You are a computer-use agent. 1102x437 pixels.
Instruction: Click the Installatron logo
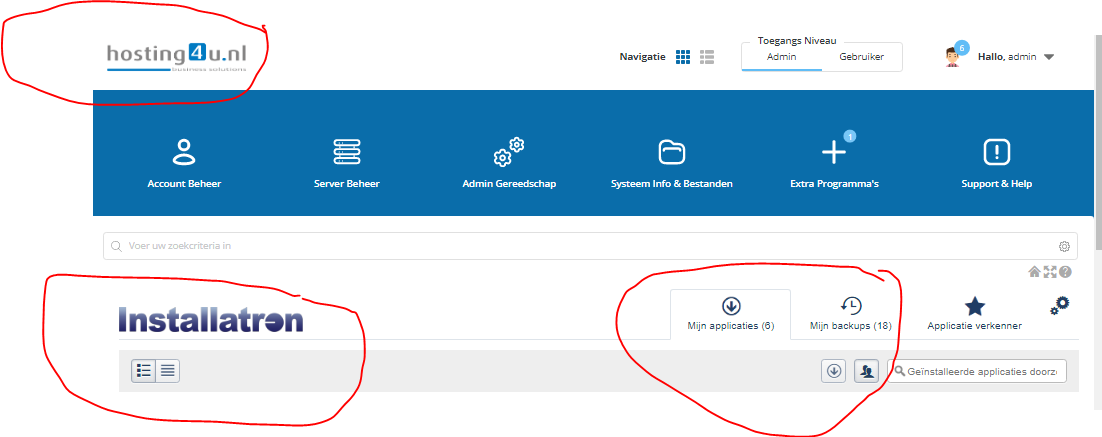click(211, 320)
